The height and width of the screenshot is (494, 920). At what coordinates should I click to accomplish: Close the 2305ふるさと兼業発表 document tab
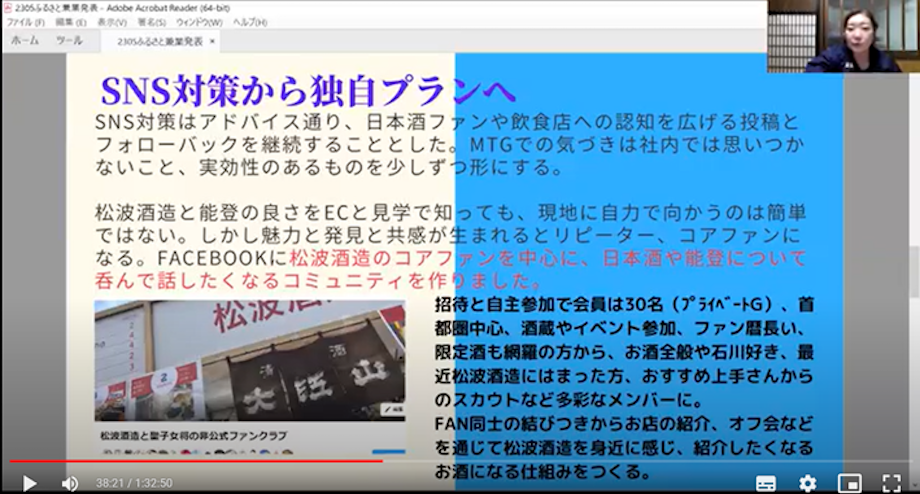(212, 42)
